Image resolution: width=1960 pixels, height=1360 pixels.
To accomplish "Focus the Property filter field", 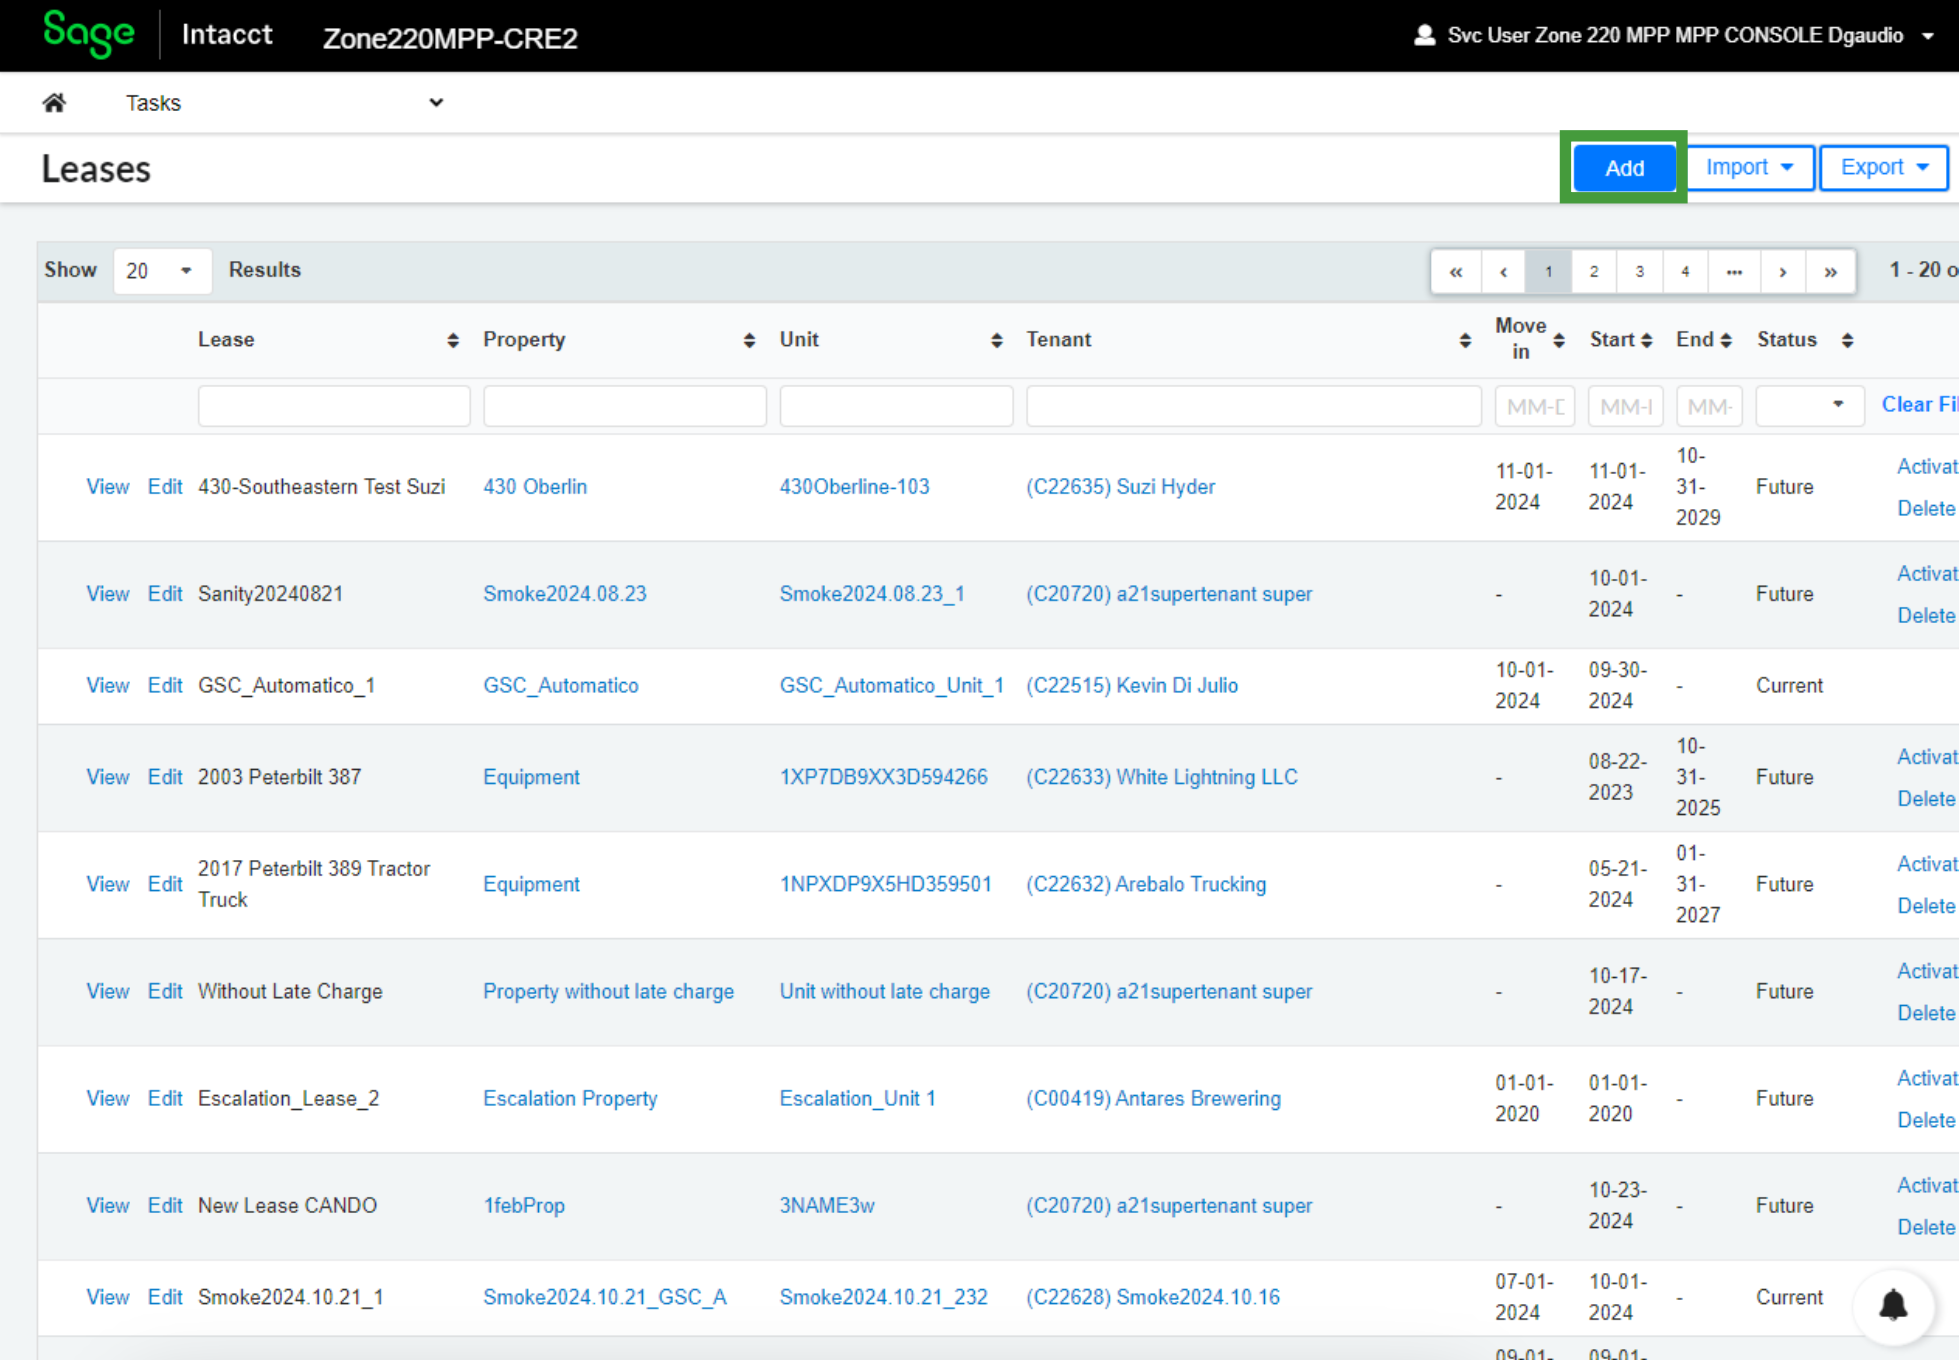I will 625,406.
